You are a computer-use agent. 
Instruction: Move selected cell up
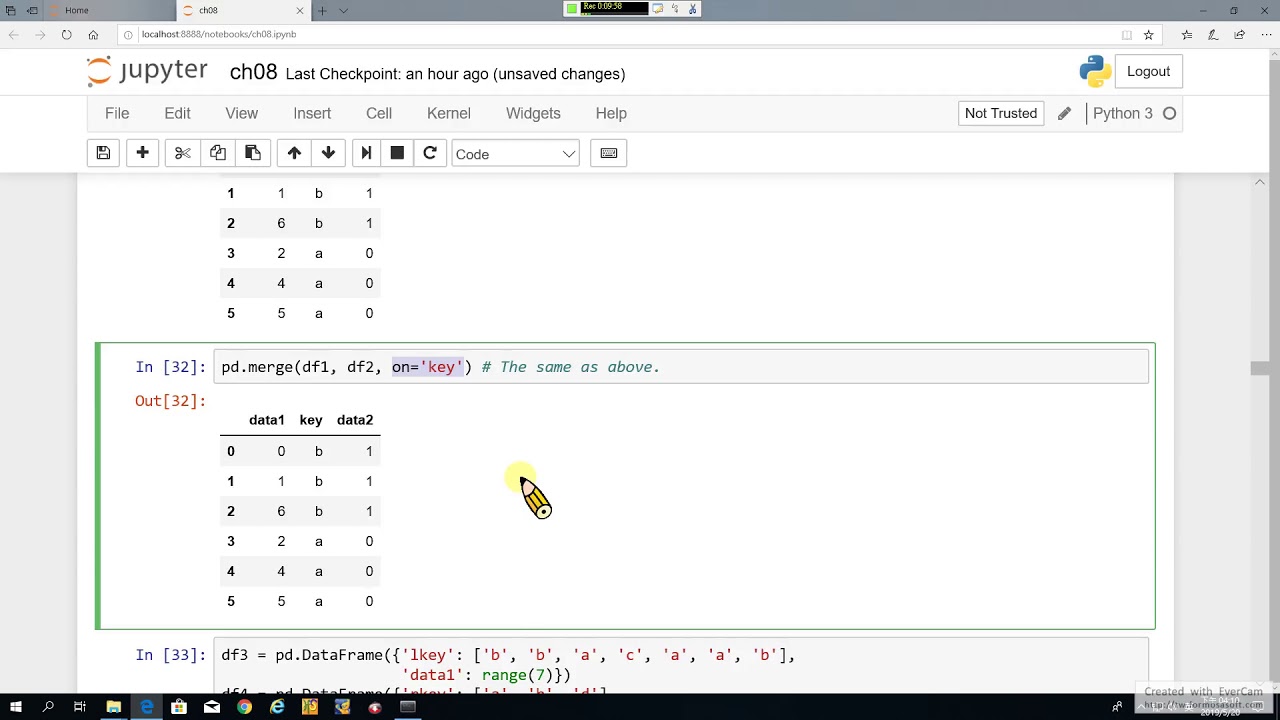[x=294, y=153]
